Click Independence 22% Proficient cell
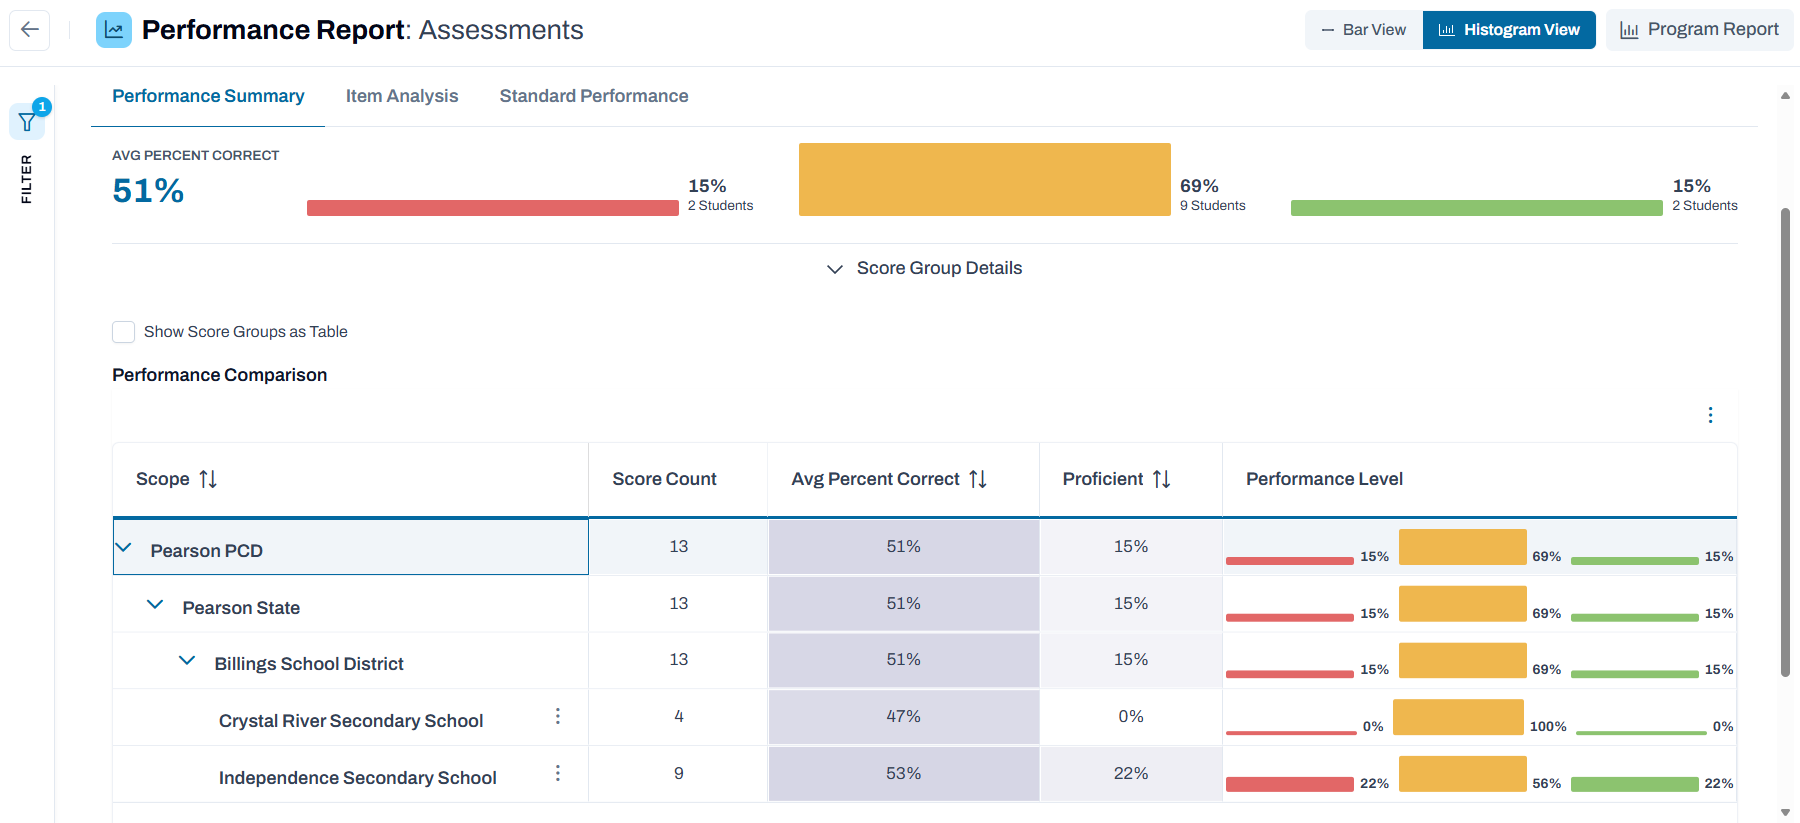Screen dimensions: 1800x823 tap(1131, 774)
